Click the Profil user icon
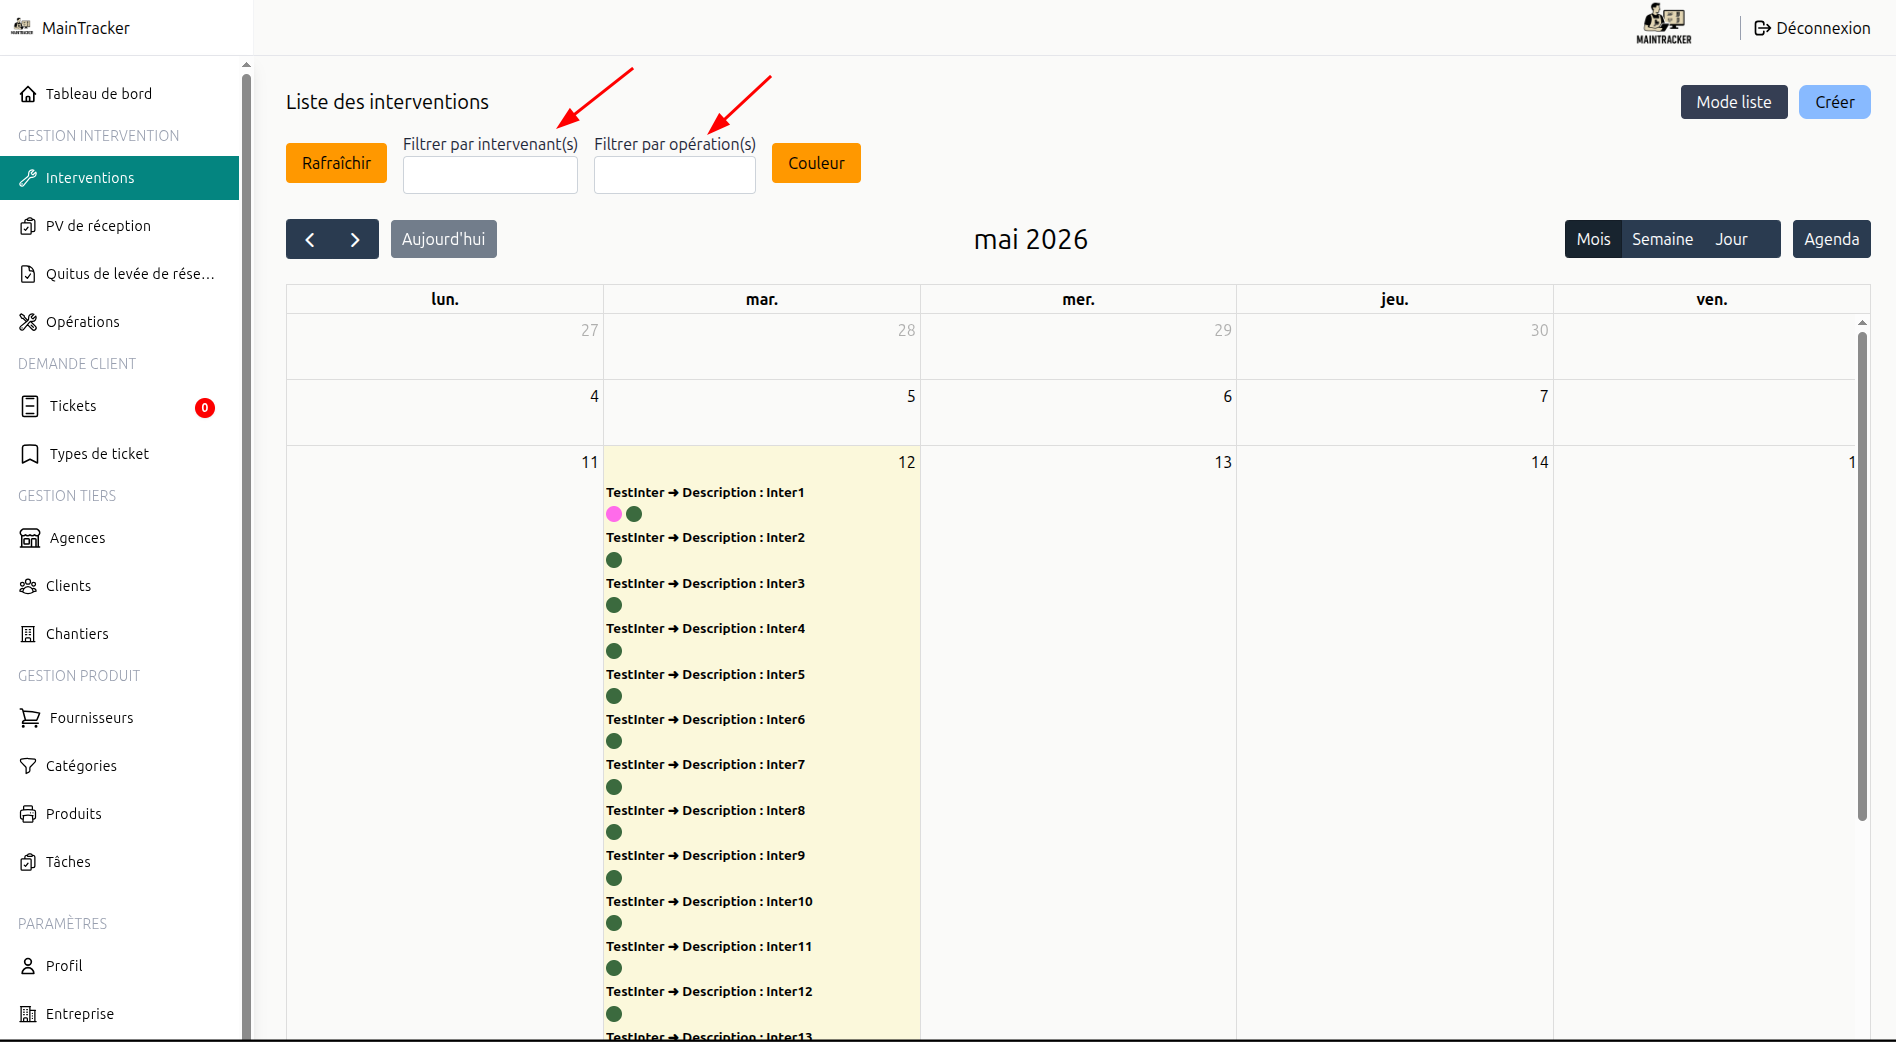Viewport: 1896px width, 1042px height. point(28,966)
